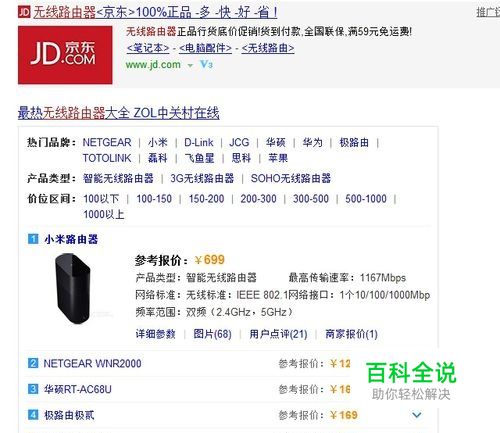The image size is (500, 433).
Task: Open the black Xiaomi router product image
Action: (x=73, y=288)
